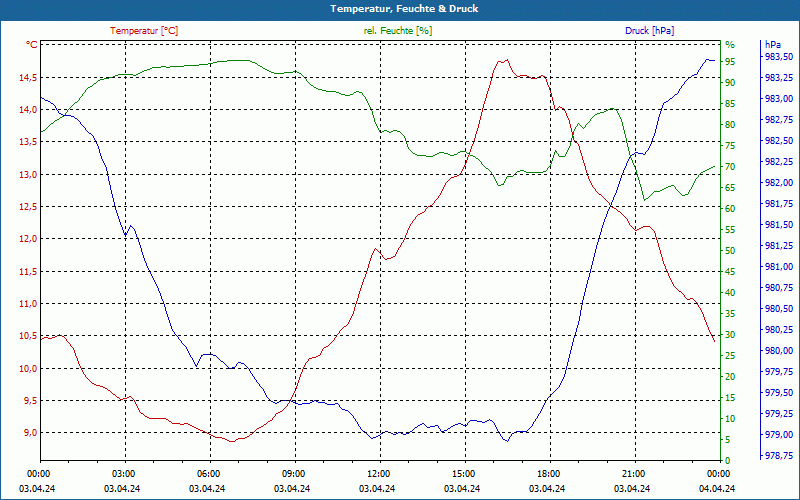Select 979,50 on the blue pressure axis
Viewport: 800px width, 500px height.
coord(779,393)
